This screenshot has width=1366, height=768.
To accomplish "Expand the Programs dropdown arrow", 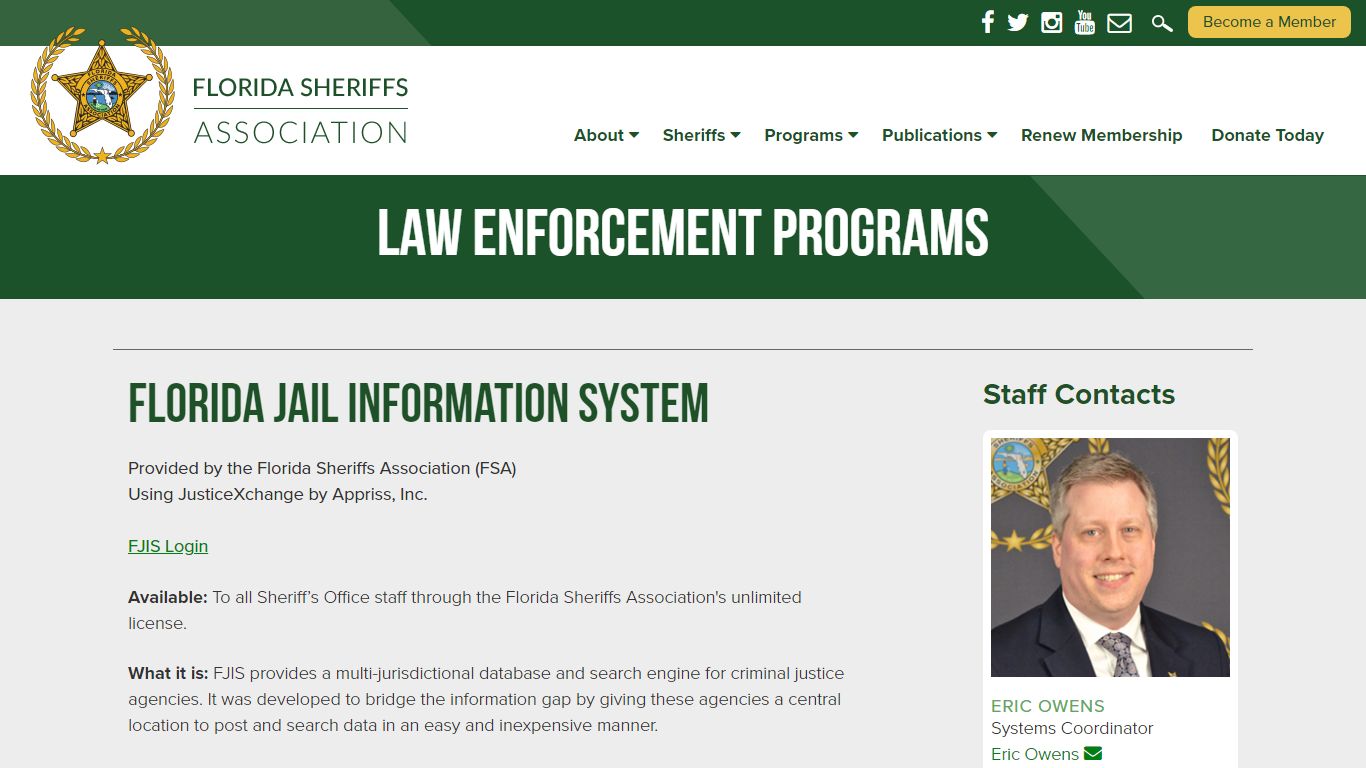I will (x=853, y=135).
